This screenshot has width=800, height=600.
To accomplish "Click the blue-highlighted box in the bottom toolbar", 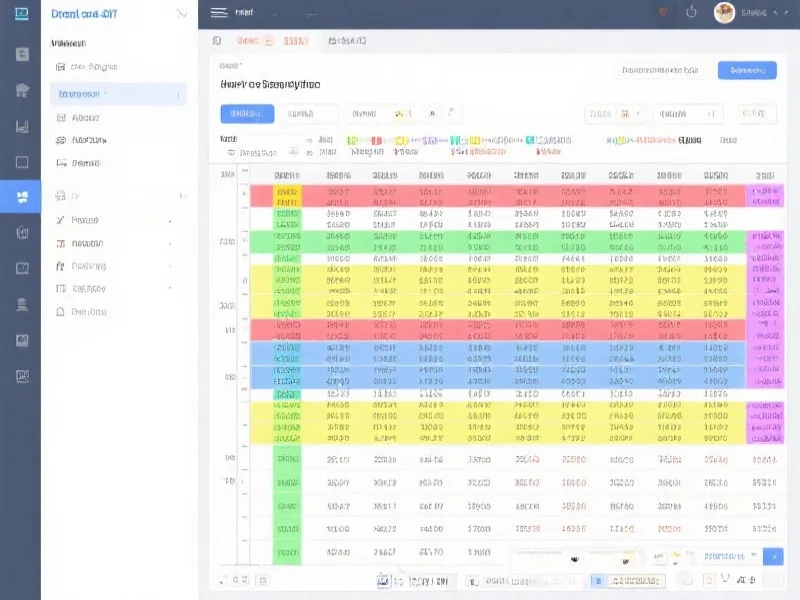I will 598,581.
